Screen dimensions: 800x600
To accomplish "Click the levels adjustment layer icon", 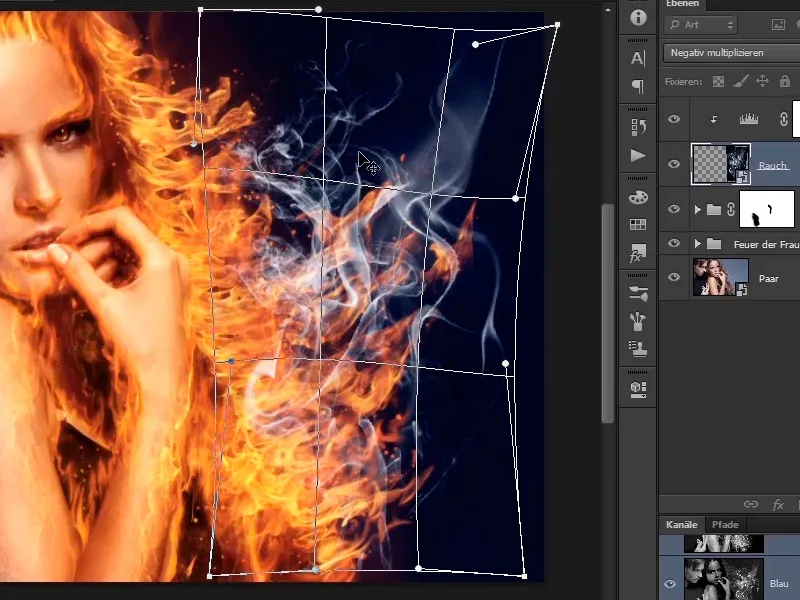I will pyautogui.click(x=748, y=119).
